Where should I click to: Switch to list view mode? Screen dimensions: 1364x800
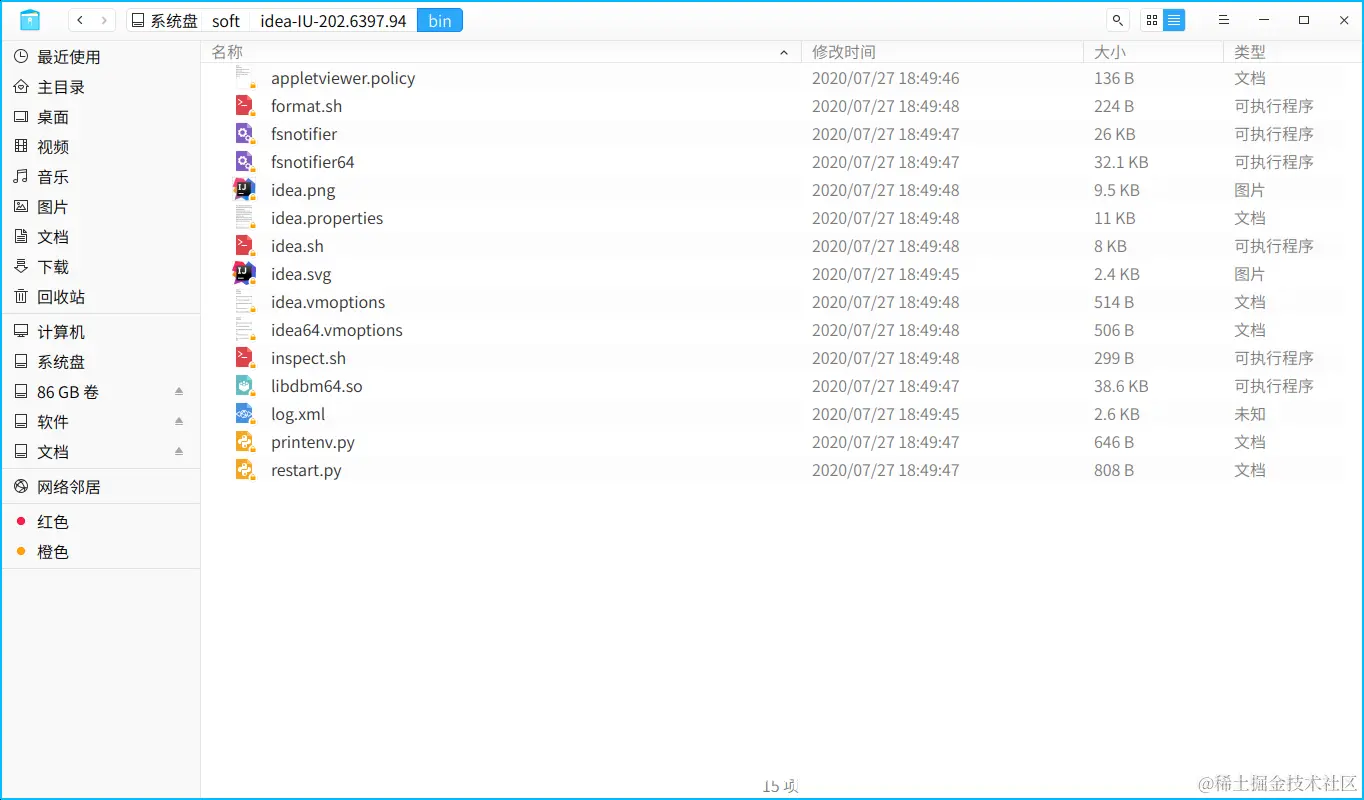click(x=1174, y=20)
